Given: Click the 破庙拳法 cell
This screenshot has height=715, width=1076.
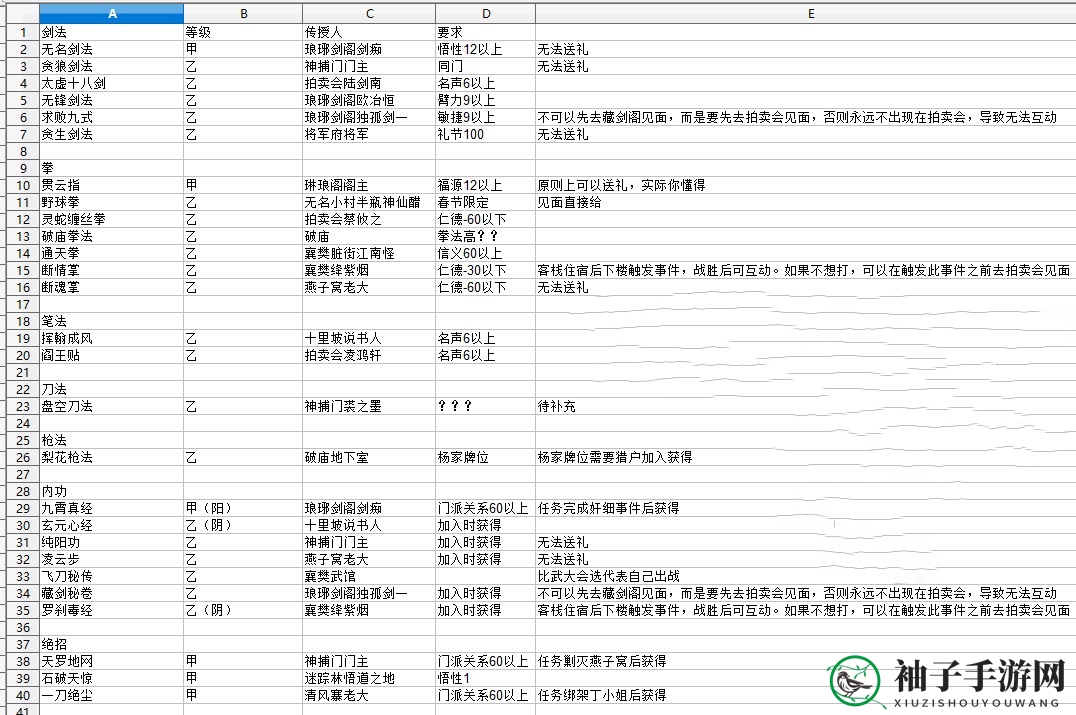Looking at the screenshot, I should pos(111,237).
